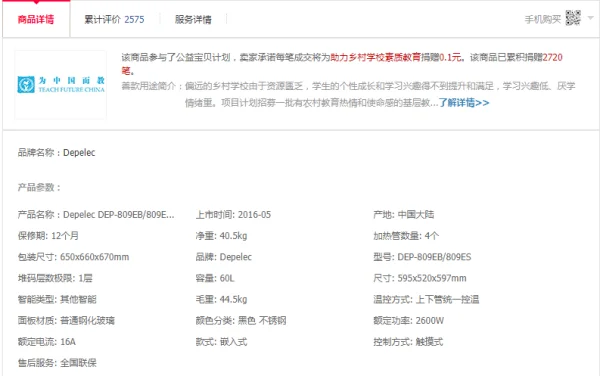
Task: Click 包装尺寸: 650x660x670mm entry
Action: click(73, 257)
